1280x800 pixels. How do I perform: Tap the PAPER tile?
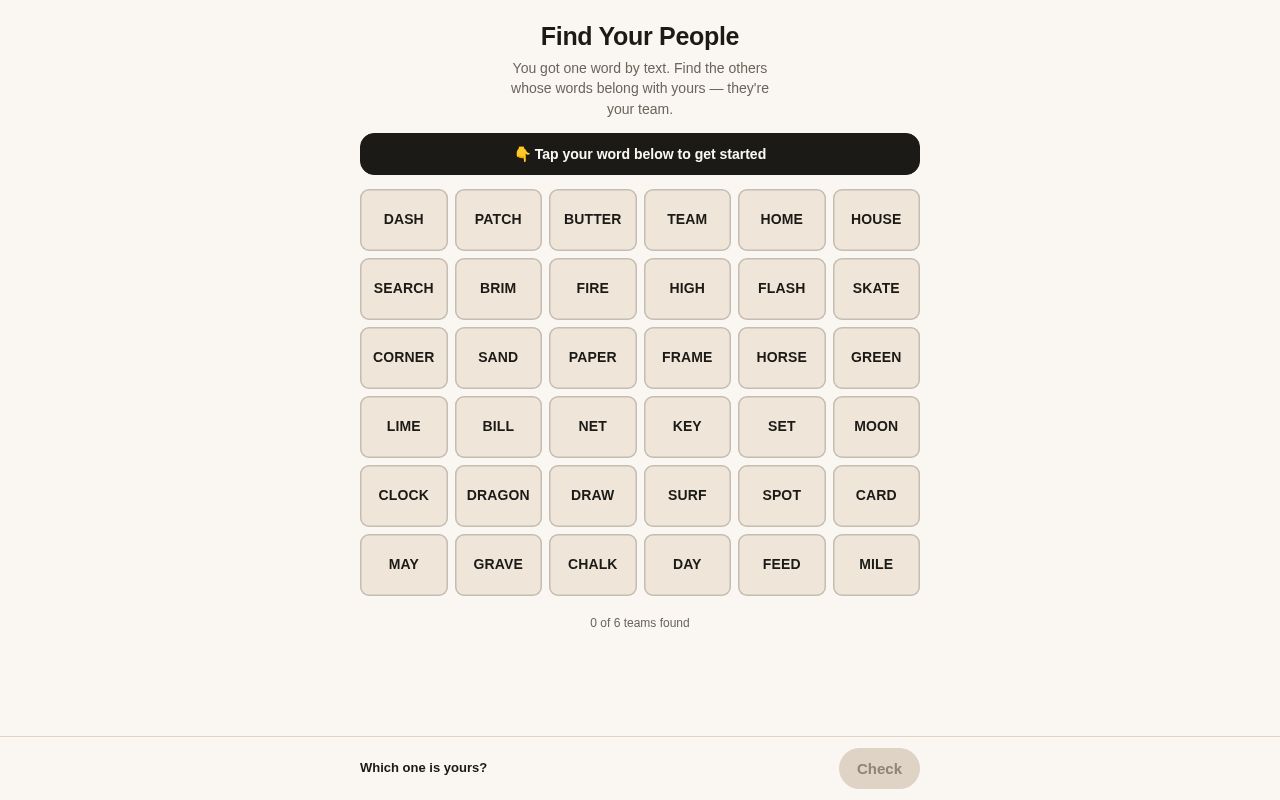(593, 358)
